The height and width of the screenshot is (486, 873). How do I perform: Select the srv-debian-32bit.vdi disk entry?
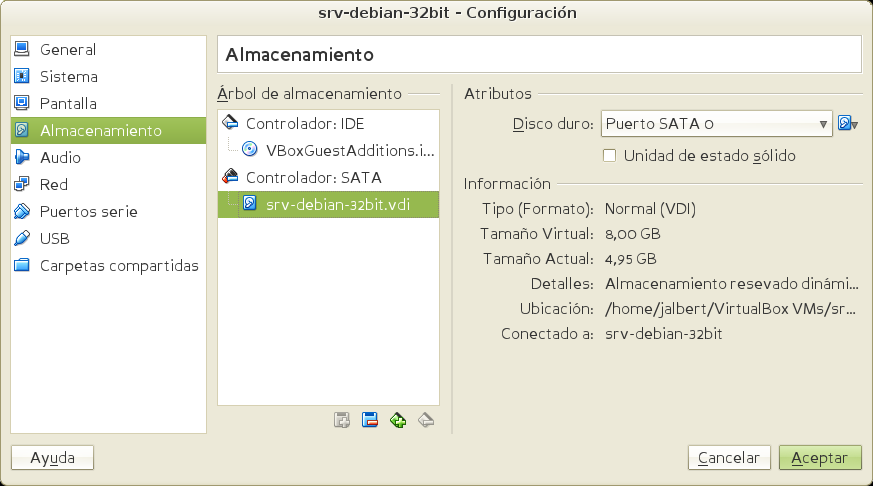(338, 204)
